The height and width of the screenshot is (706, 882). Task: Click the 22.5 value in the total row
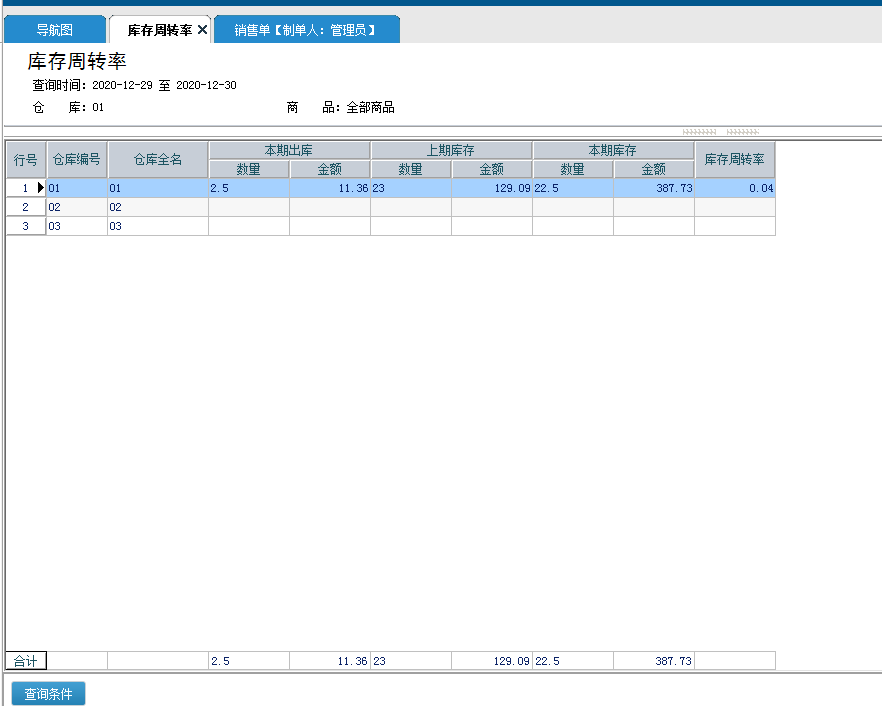click(x=573, y=661)
